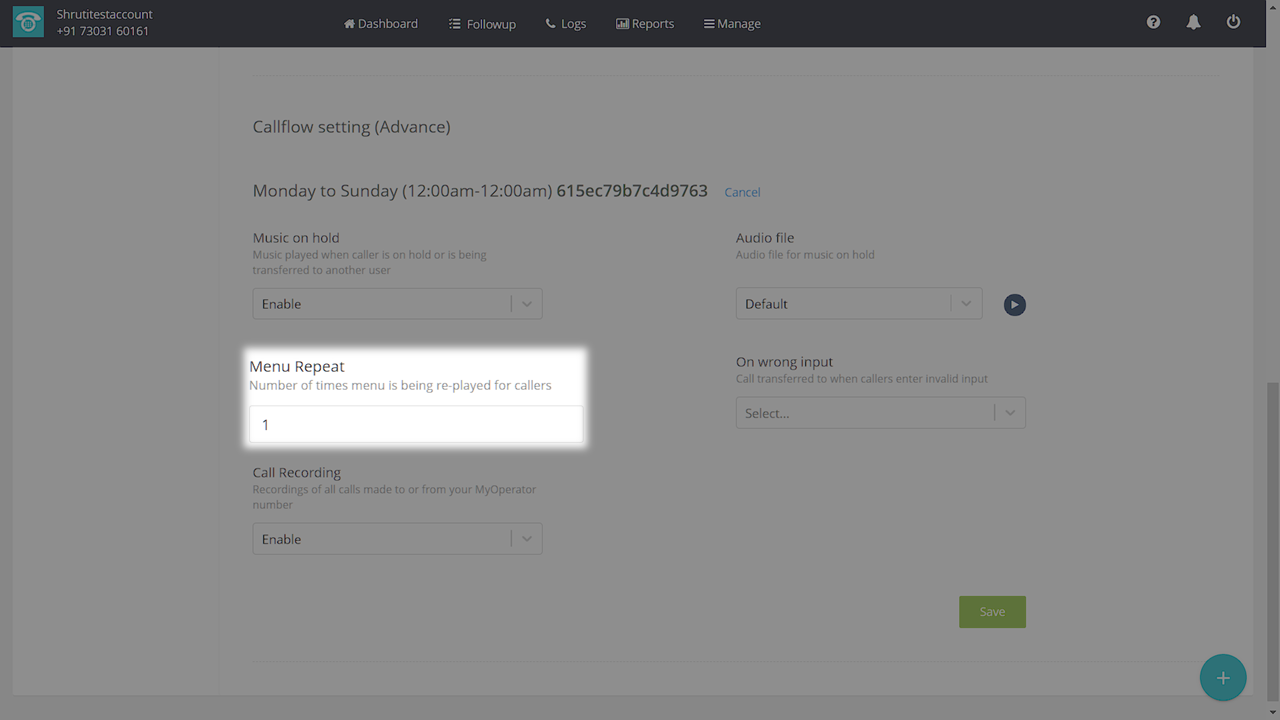Open the Manage menu

(732, 23)
